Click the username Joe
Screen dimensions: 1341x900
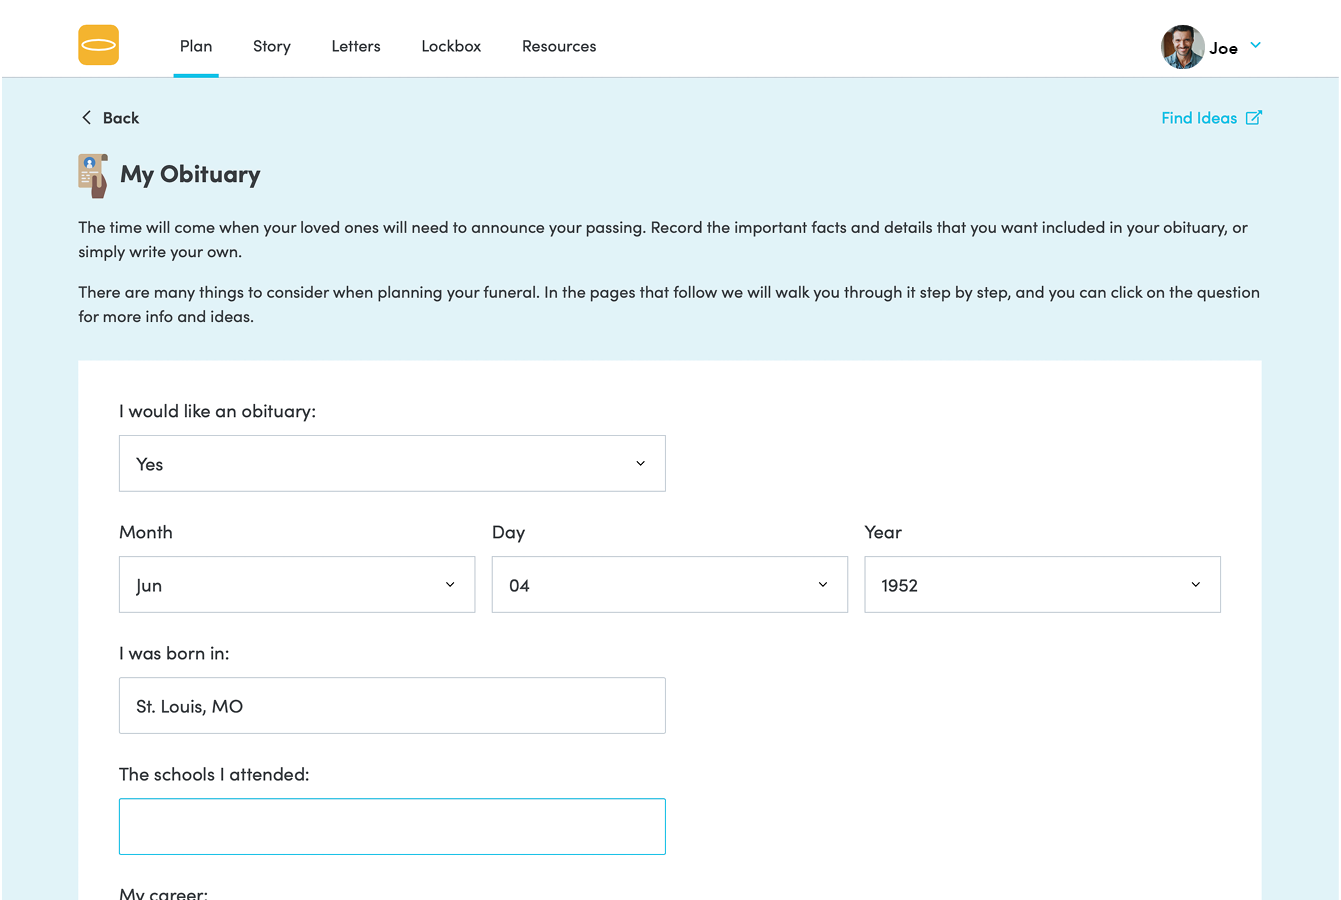click(x=1223, y=48)
